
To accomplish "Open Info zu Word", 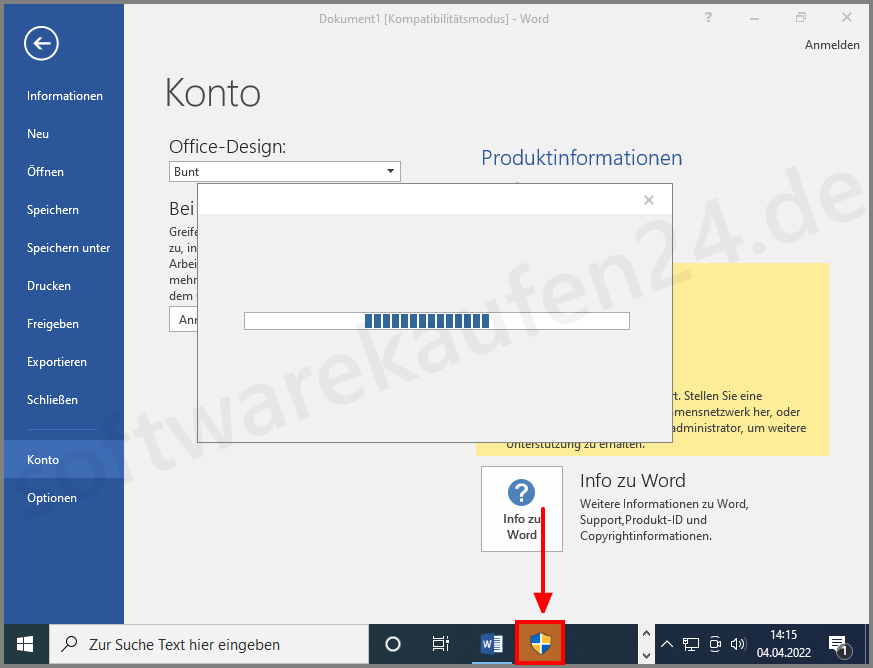I will tap(521, 509).
